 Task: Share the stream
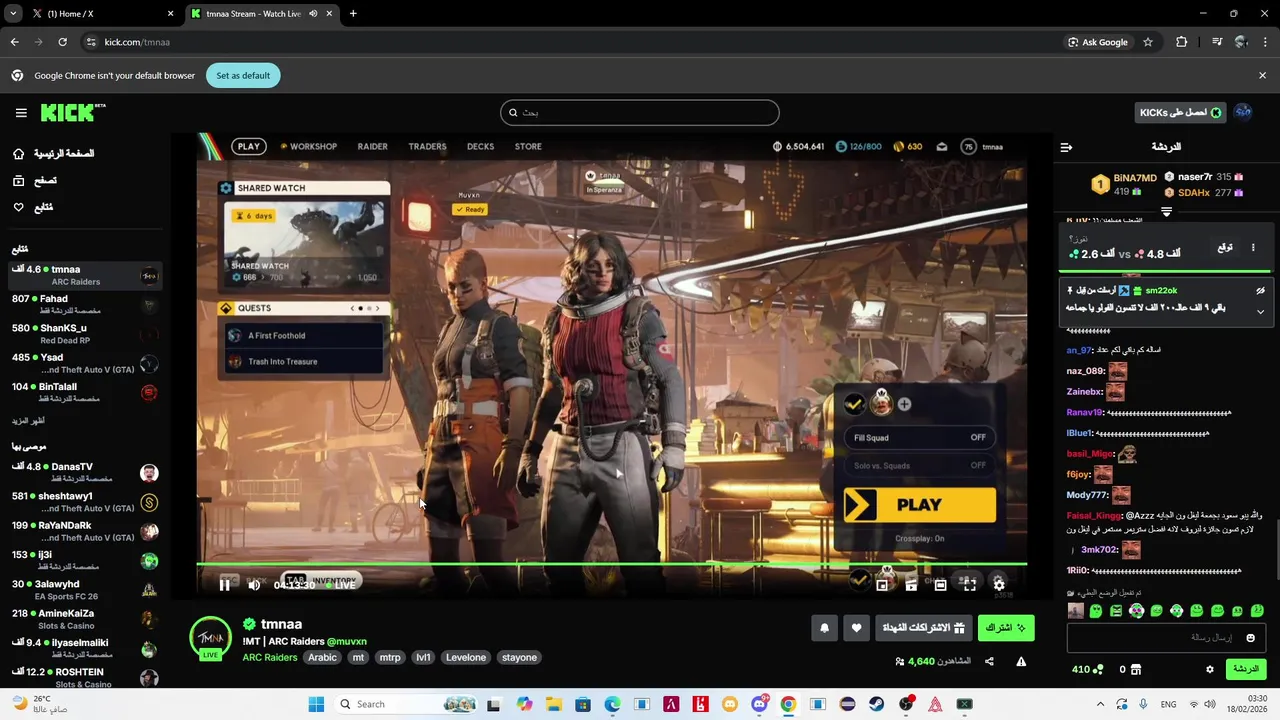[989, 661]
